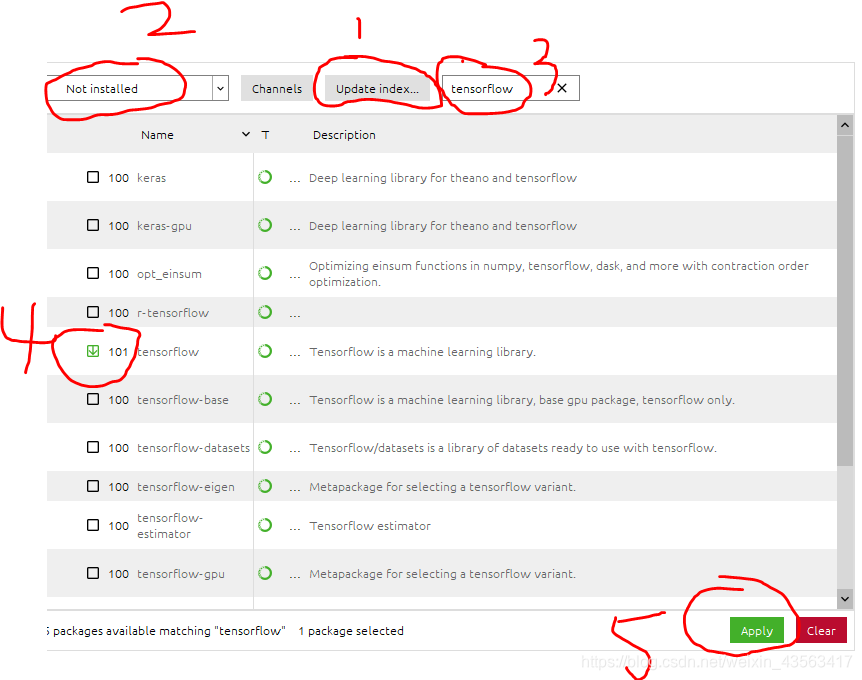The height and width of the screenshot is (680, 862).
Task: Click the tensorflow-eigen row type icon
Action: click(x=265, y=486)
